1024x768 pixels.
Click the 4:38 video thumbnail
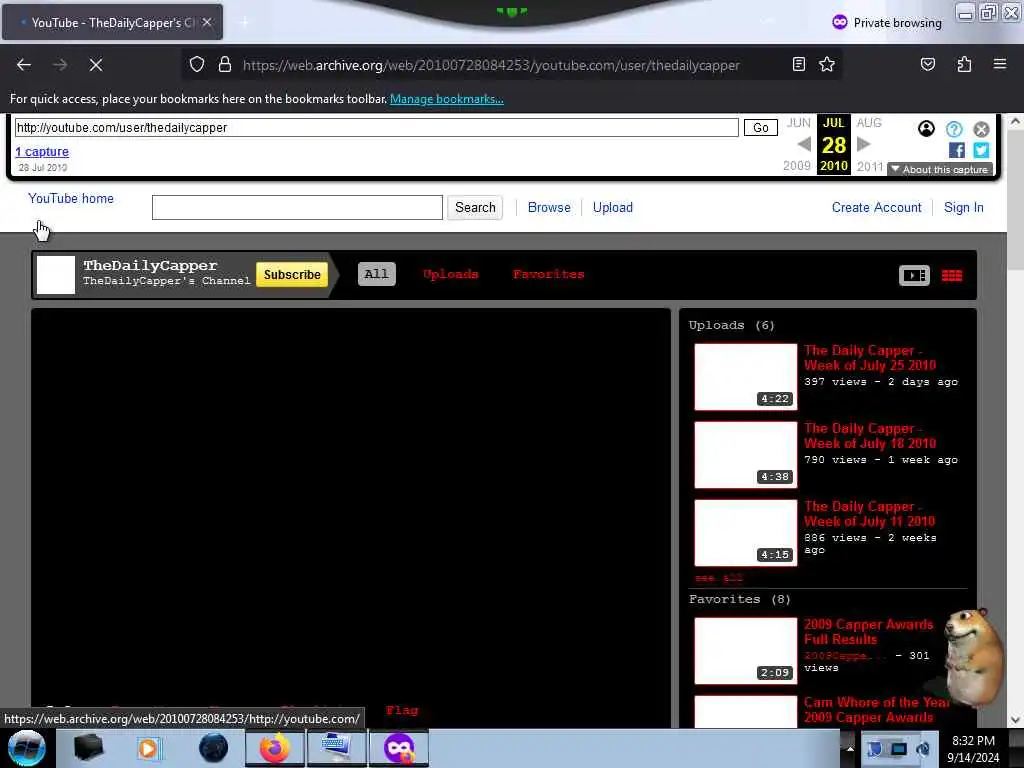click(746, 455)
